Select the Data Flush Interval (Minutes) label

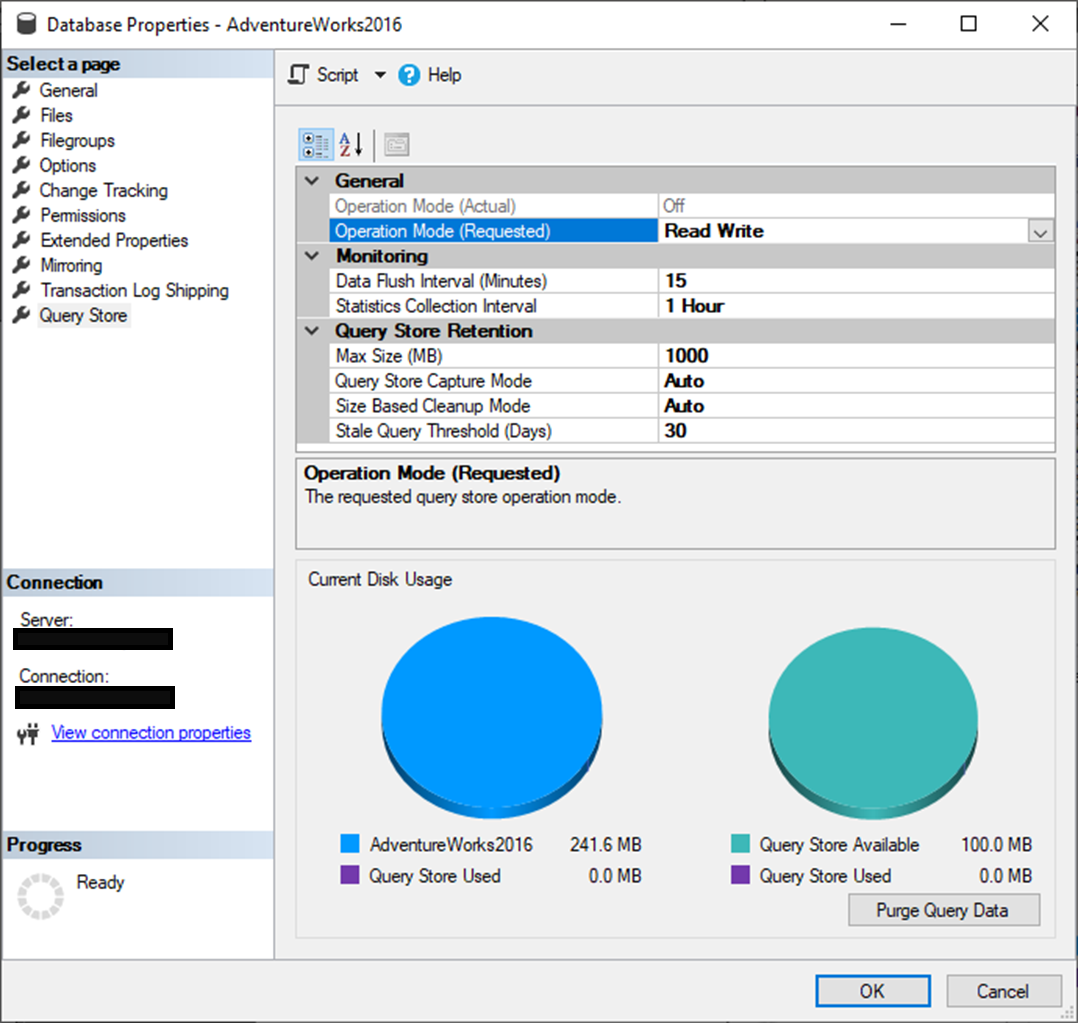tap(441, 281)
